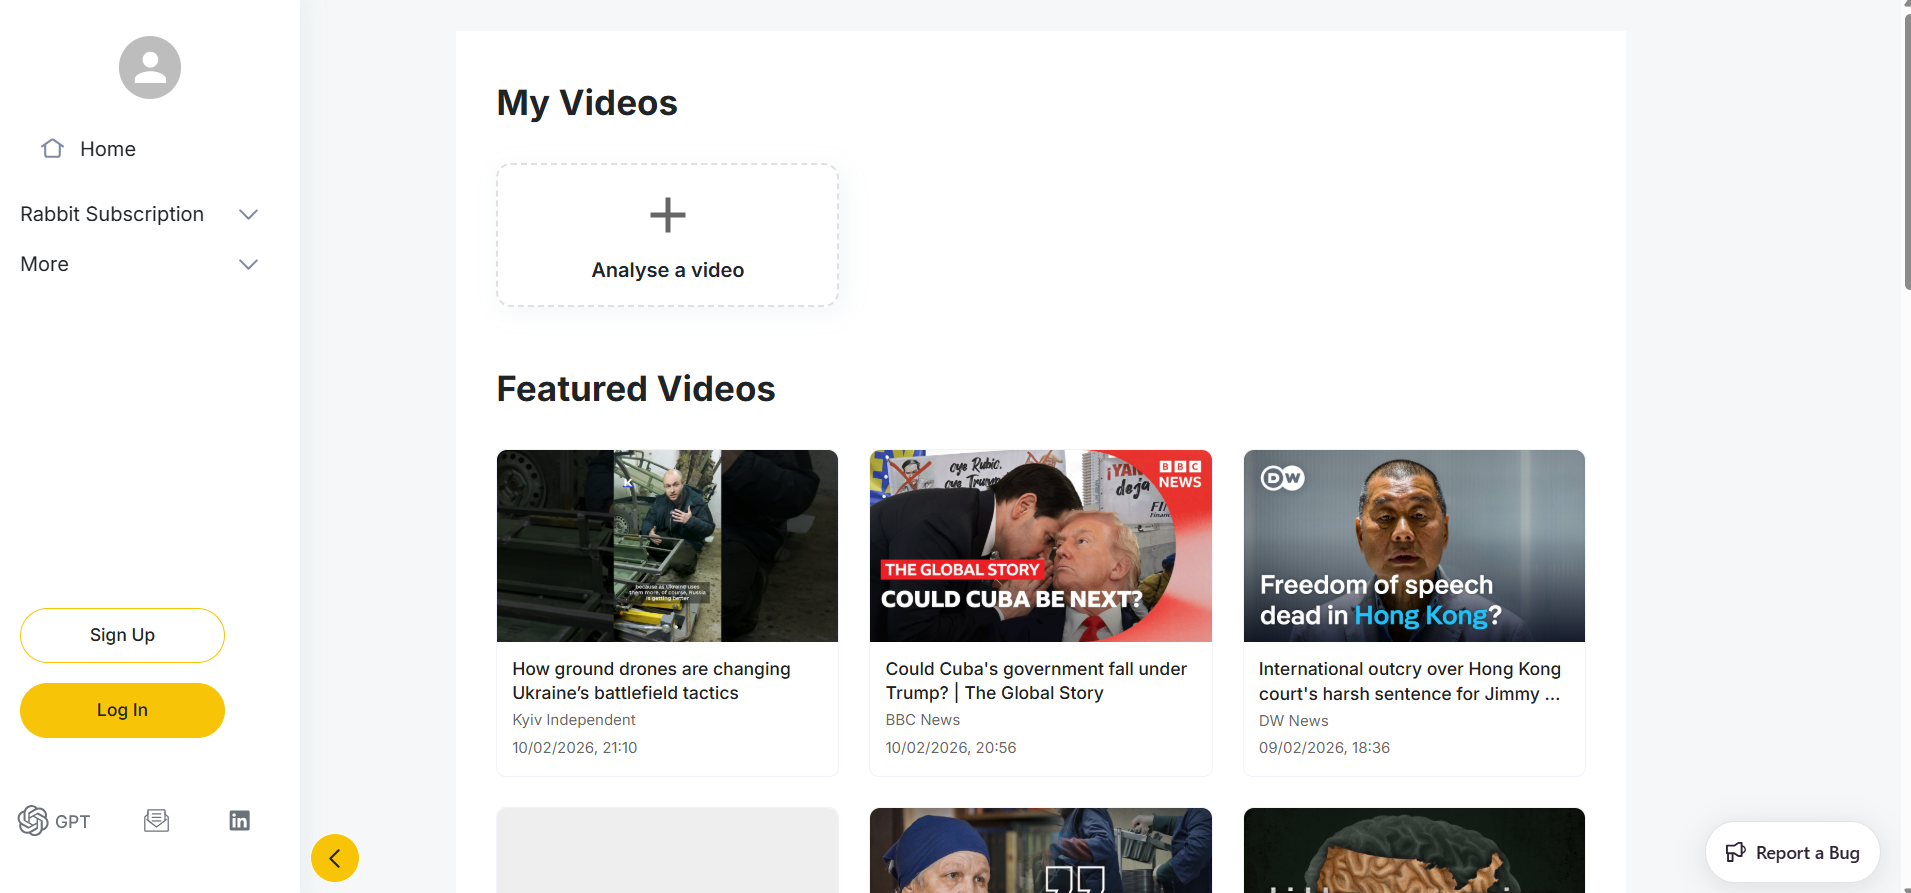Expand the Rabbit Subscription chevron

(x=249, y=215)
